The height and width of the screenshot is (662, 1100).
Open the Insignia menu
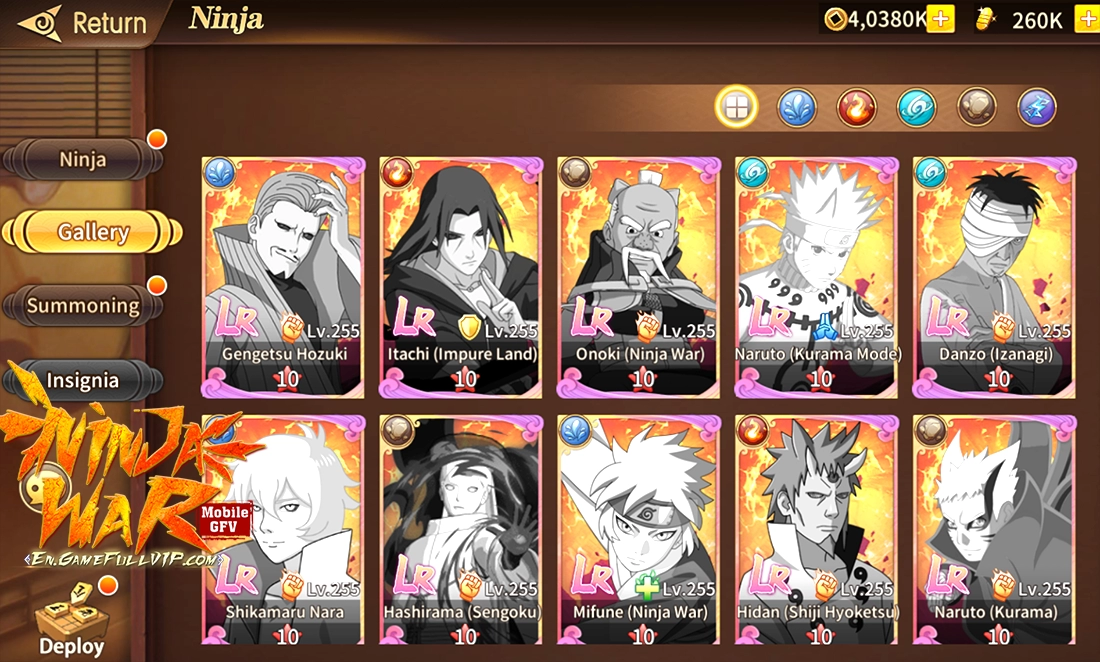coord(83,380)
